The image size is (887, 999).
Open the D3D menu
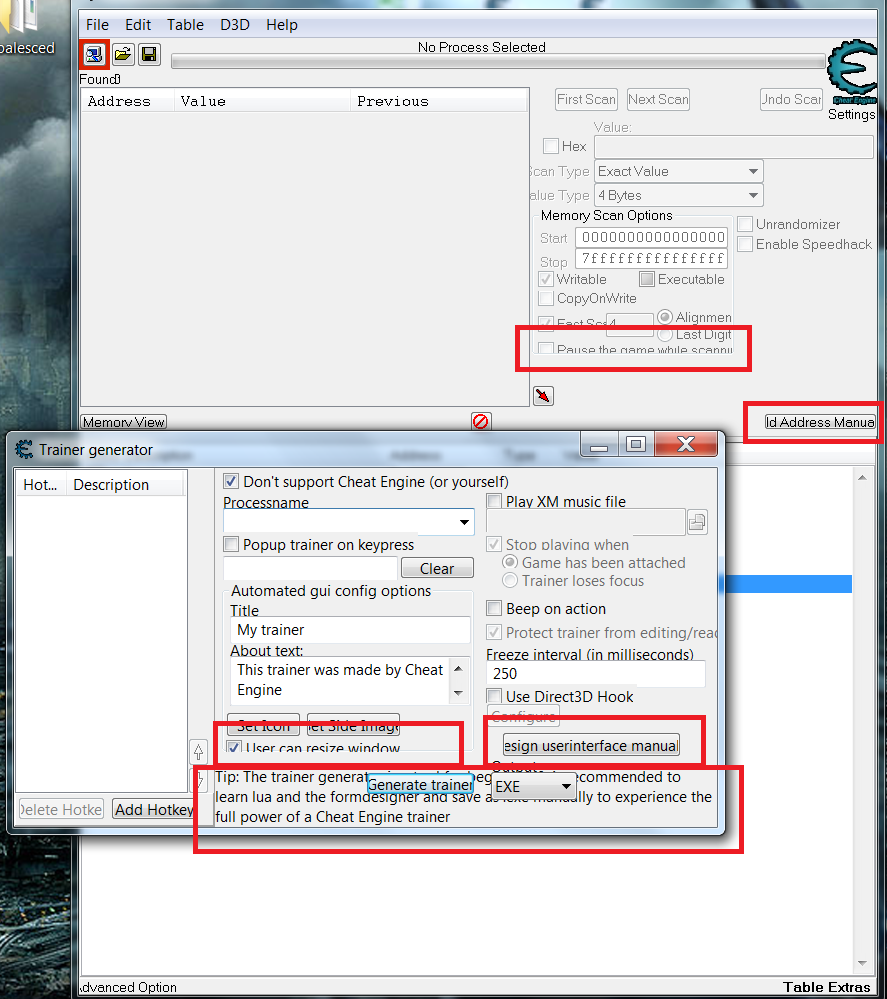(234, 25)
